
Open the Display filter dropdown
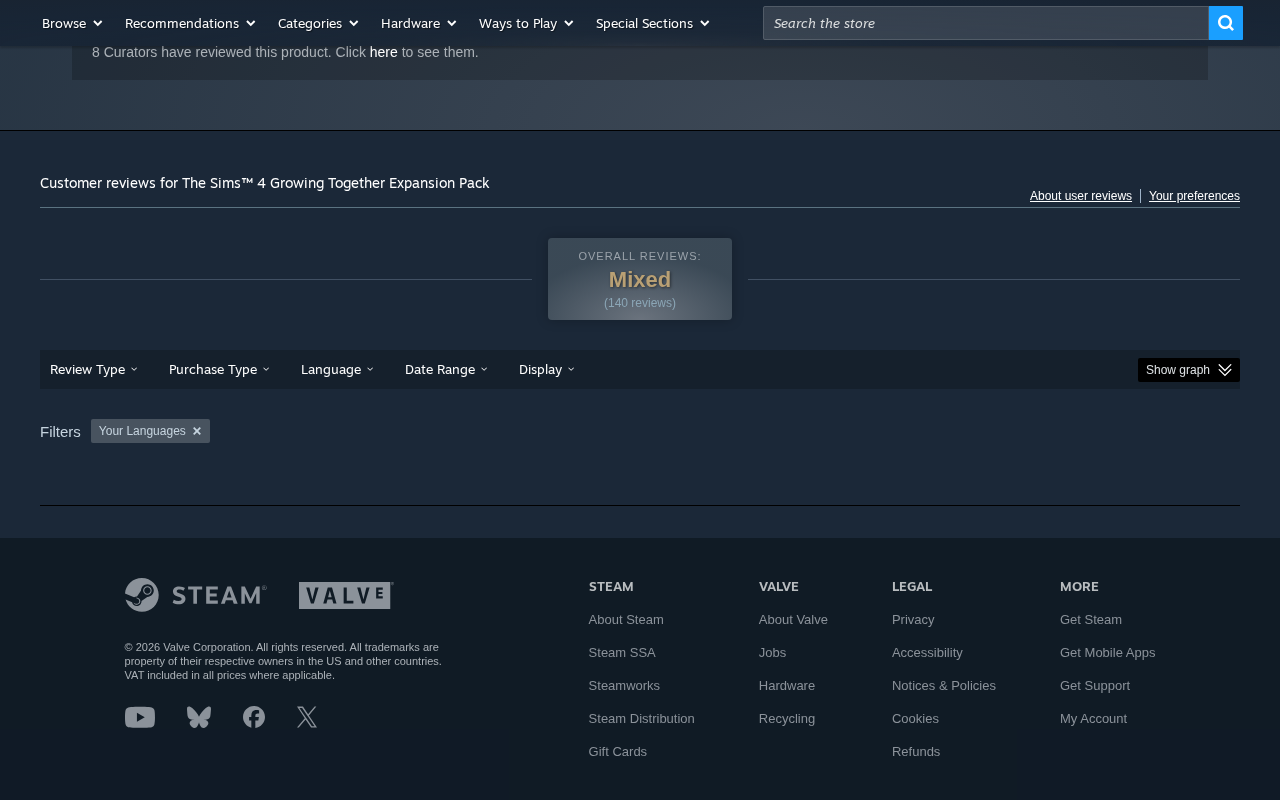coord(547,369)
